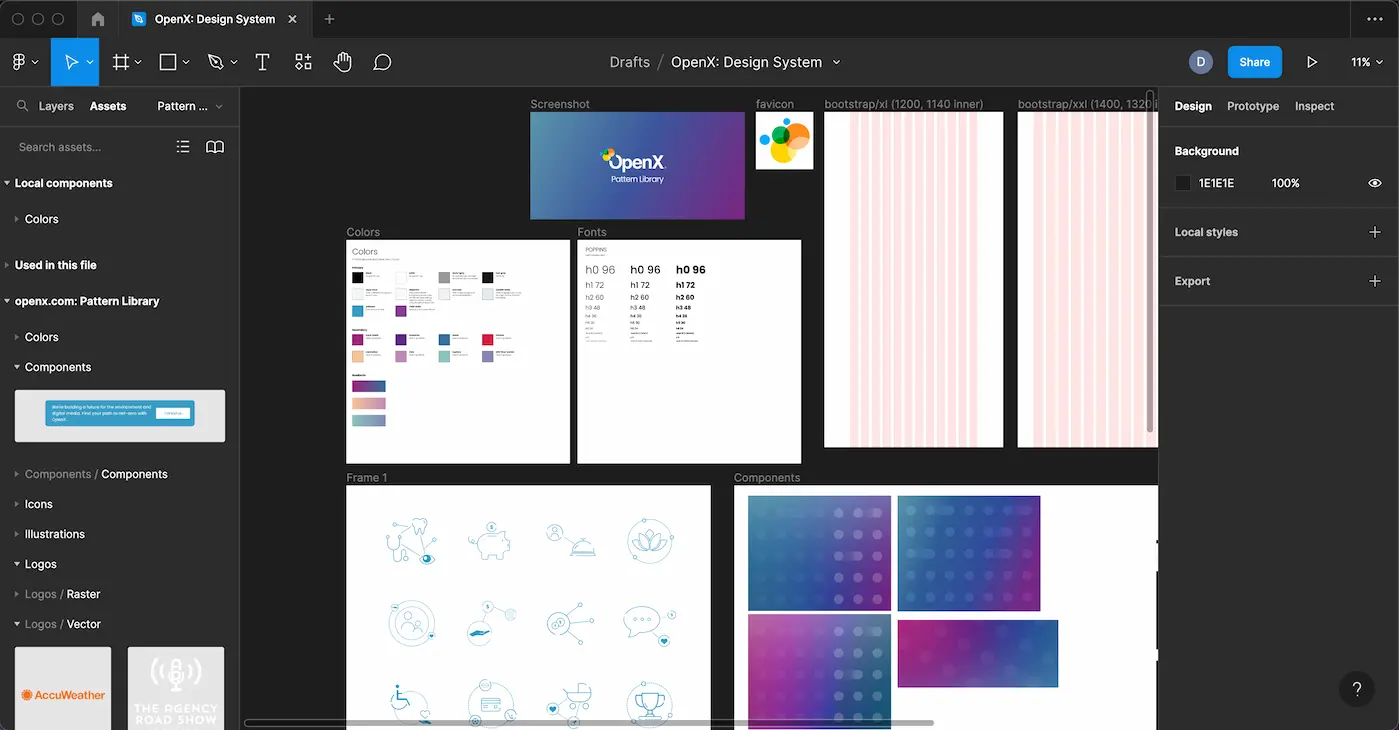Expand the Illustrations asset group
The image size is (1399, 730).
(17, 534)
